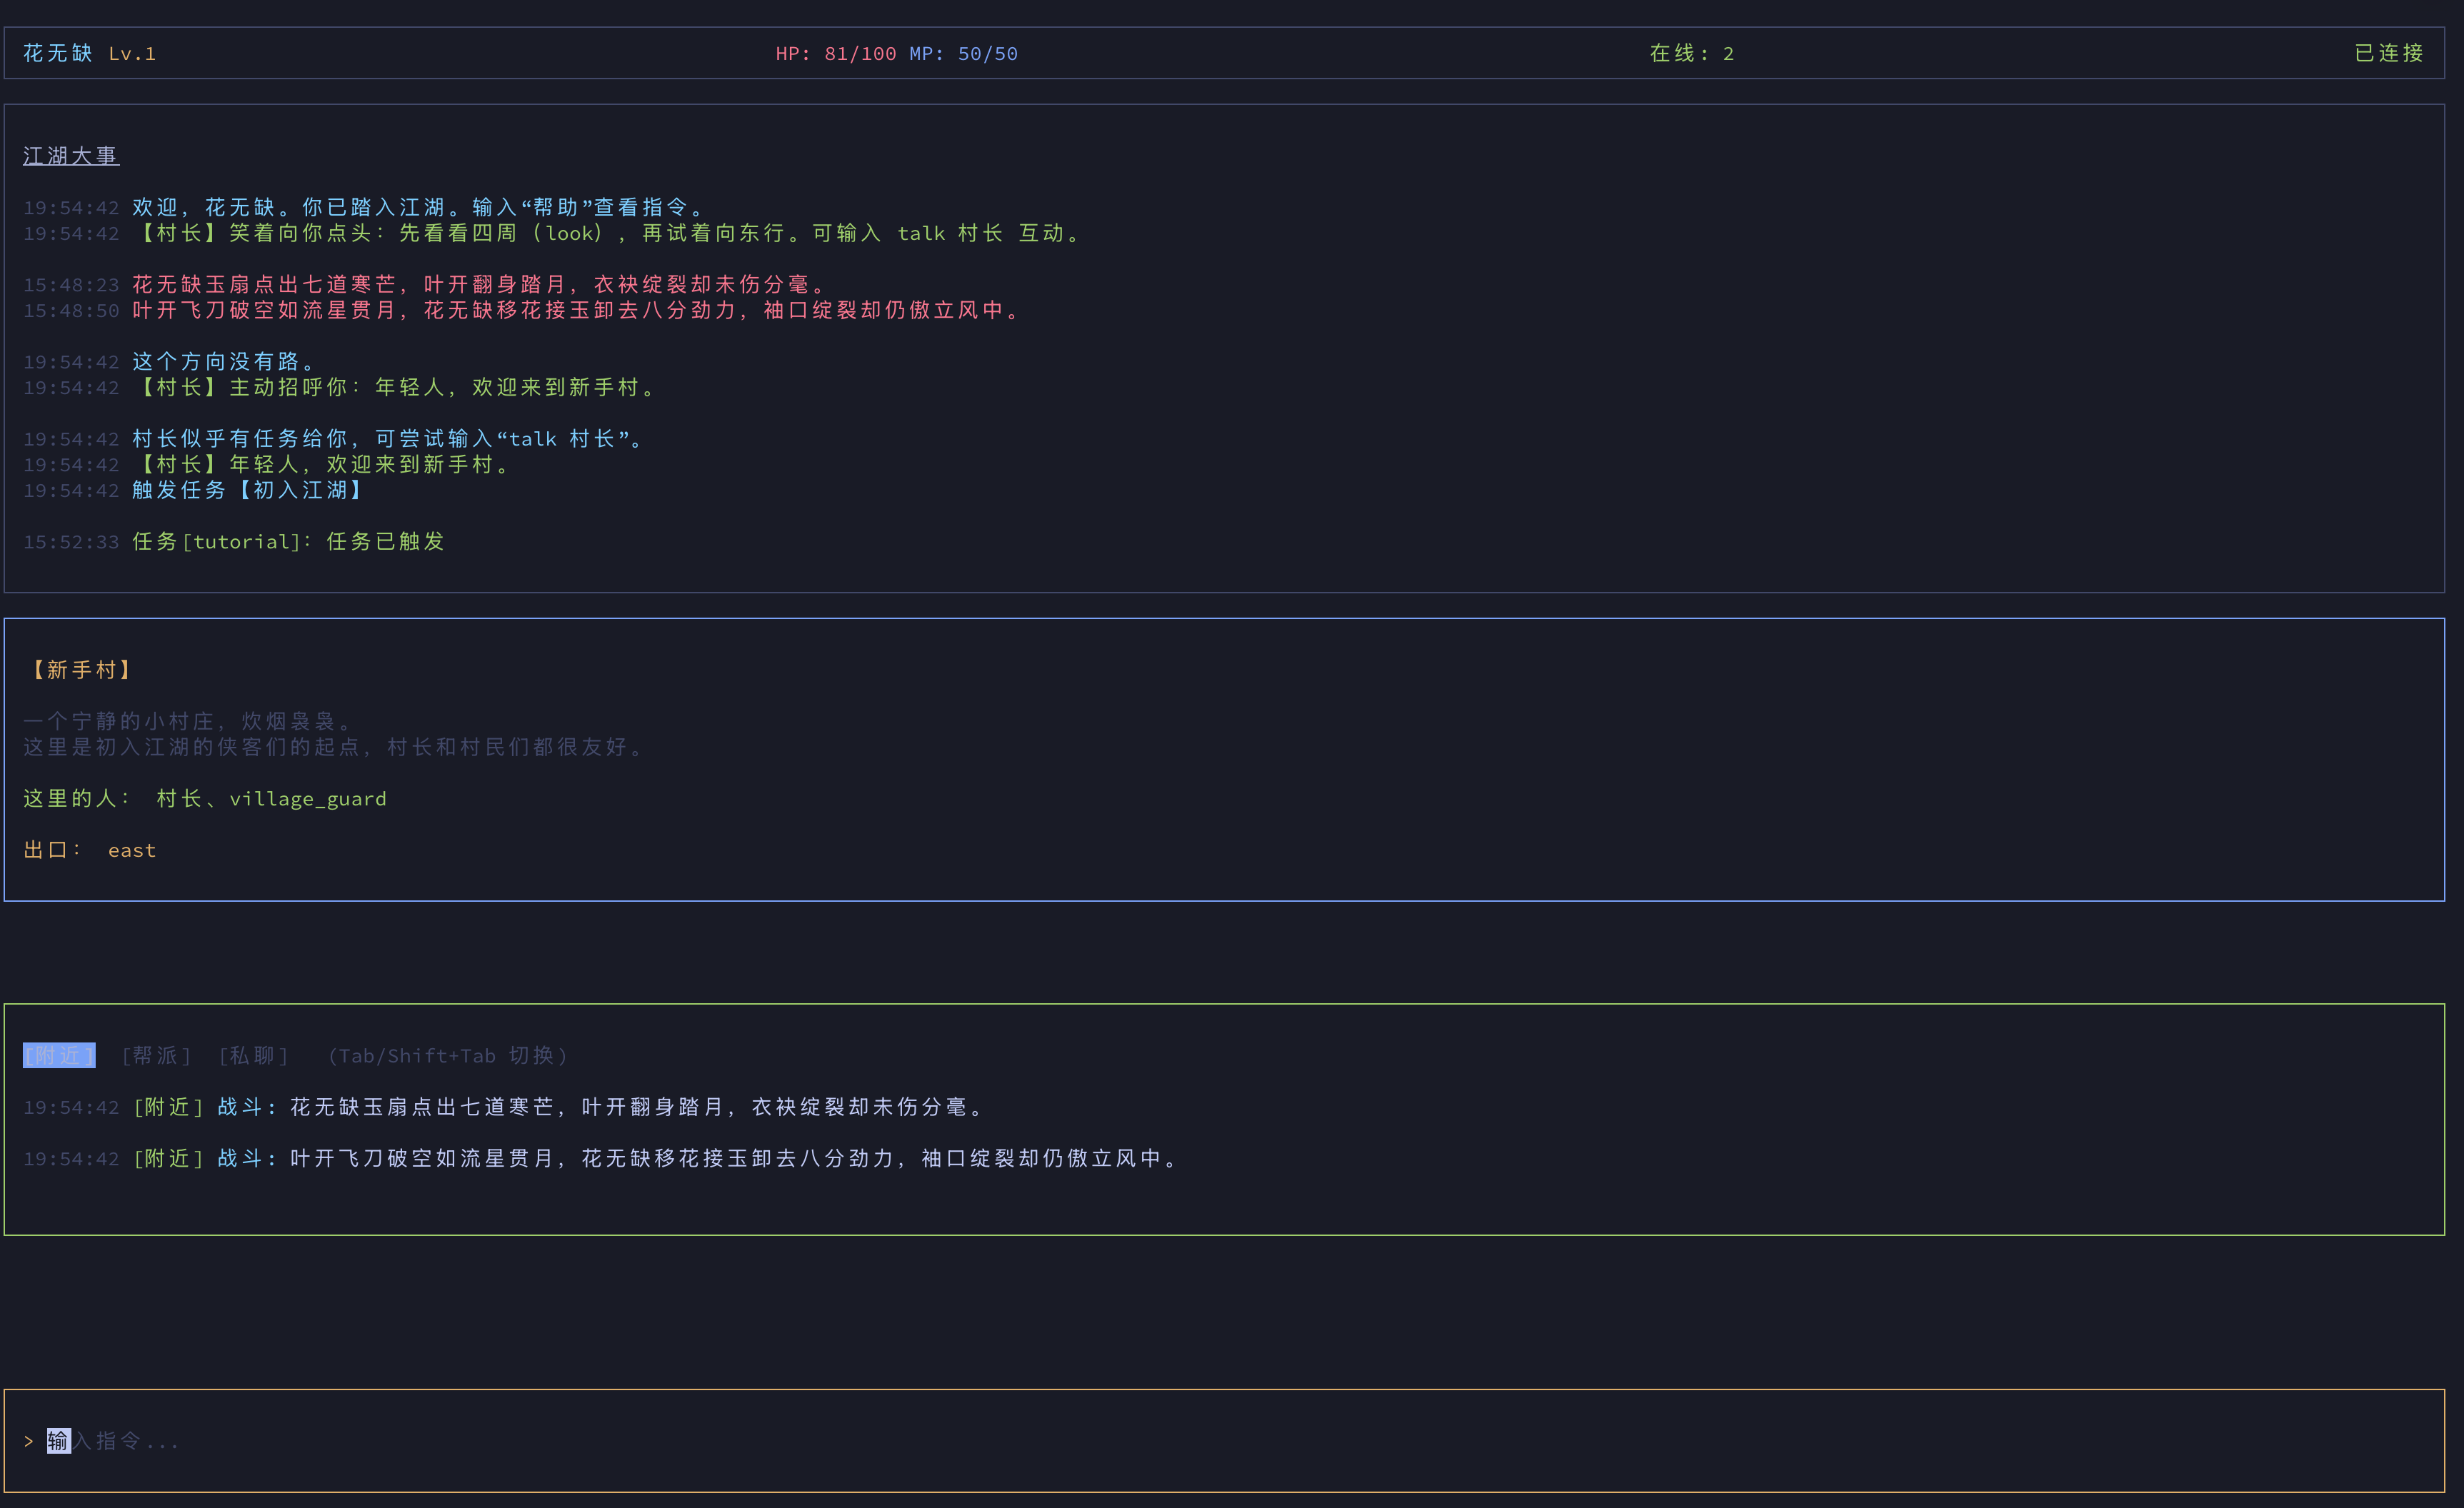Switch to the [帮派] chat tab
This screenshot has width=2464, height=1508.
coord(156,1055)
